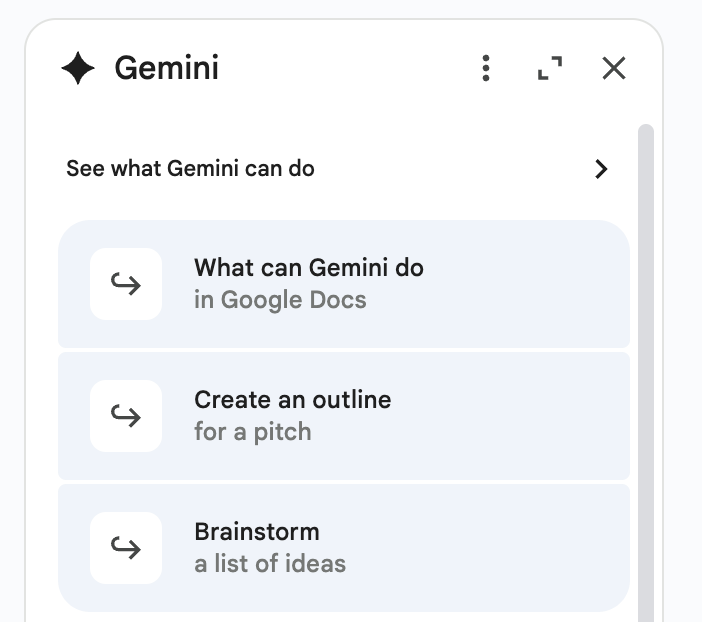Click the 'Brainstorm' heading text
702x622 pixels.
click(257, 532)
